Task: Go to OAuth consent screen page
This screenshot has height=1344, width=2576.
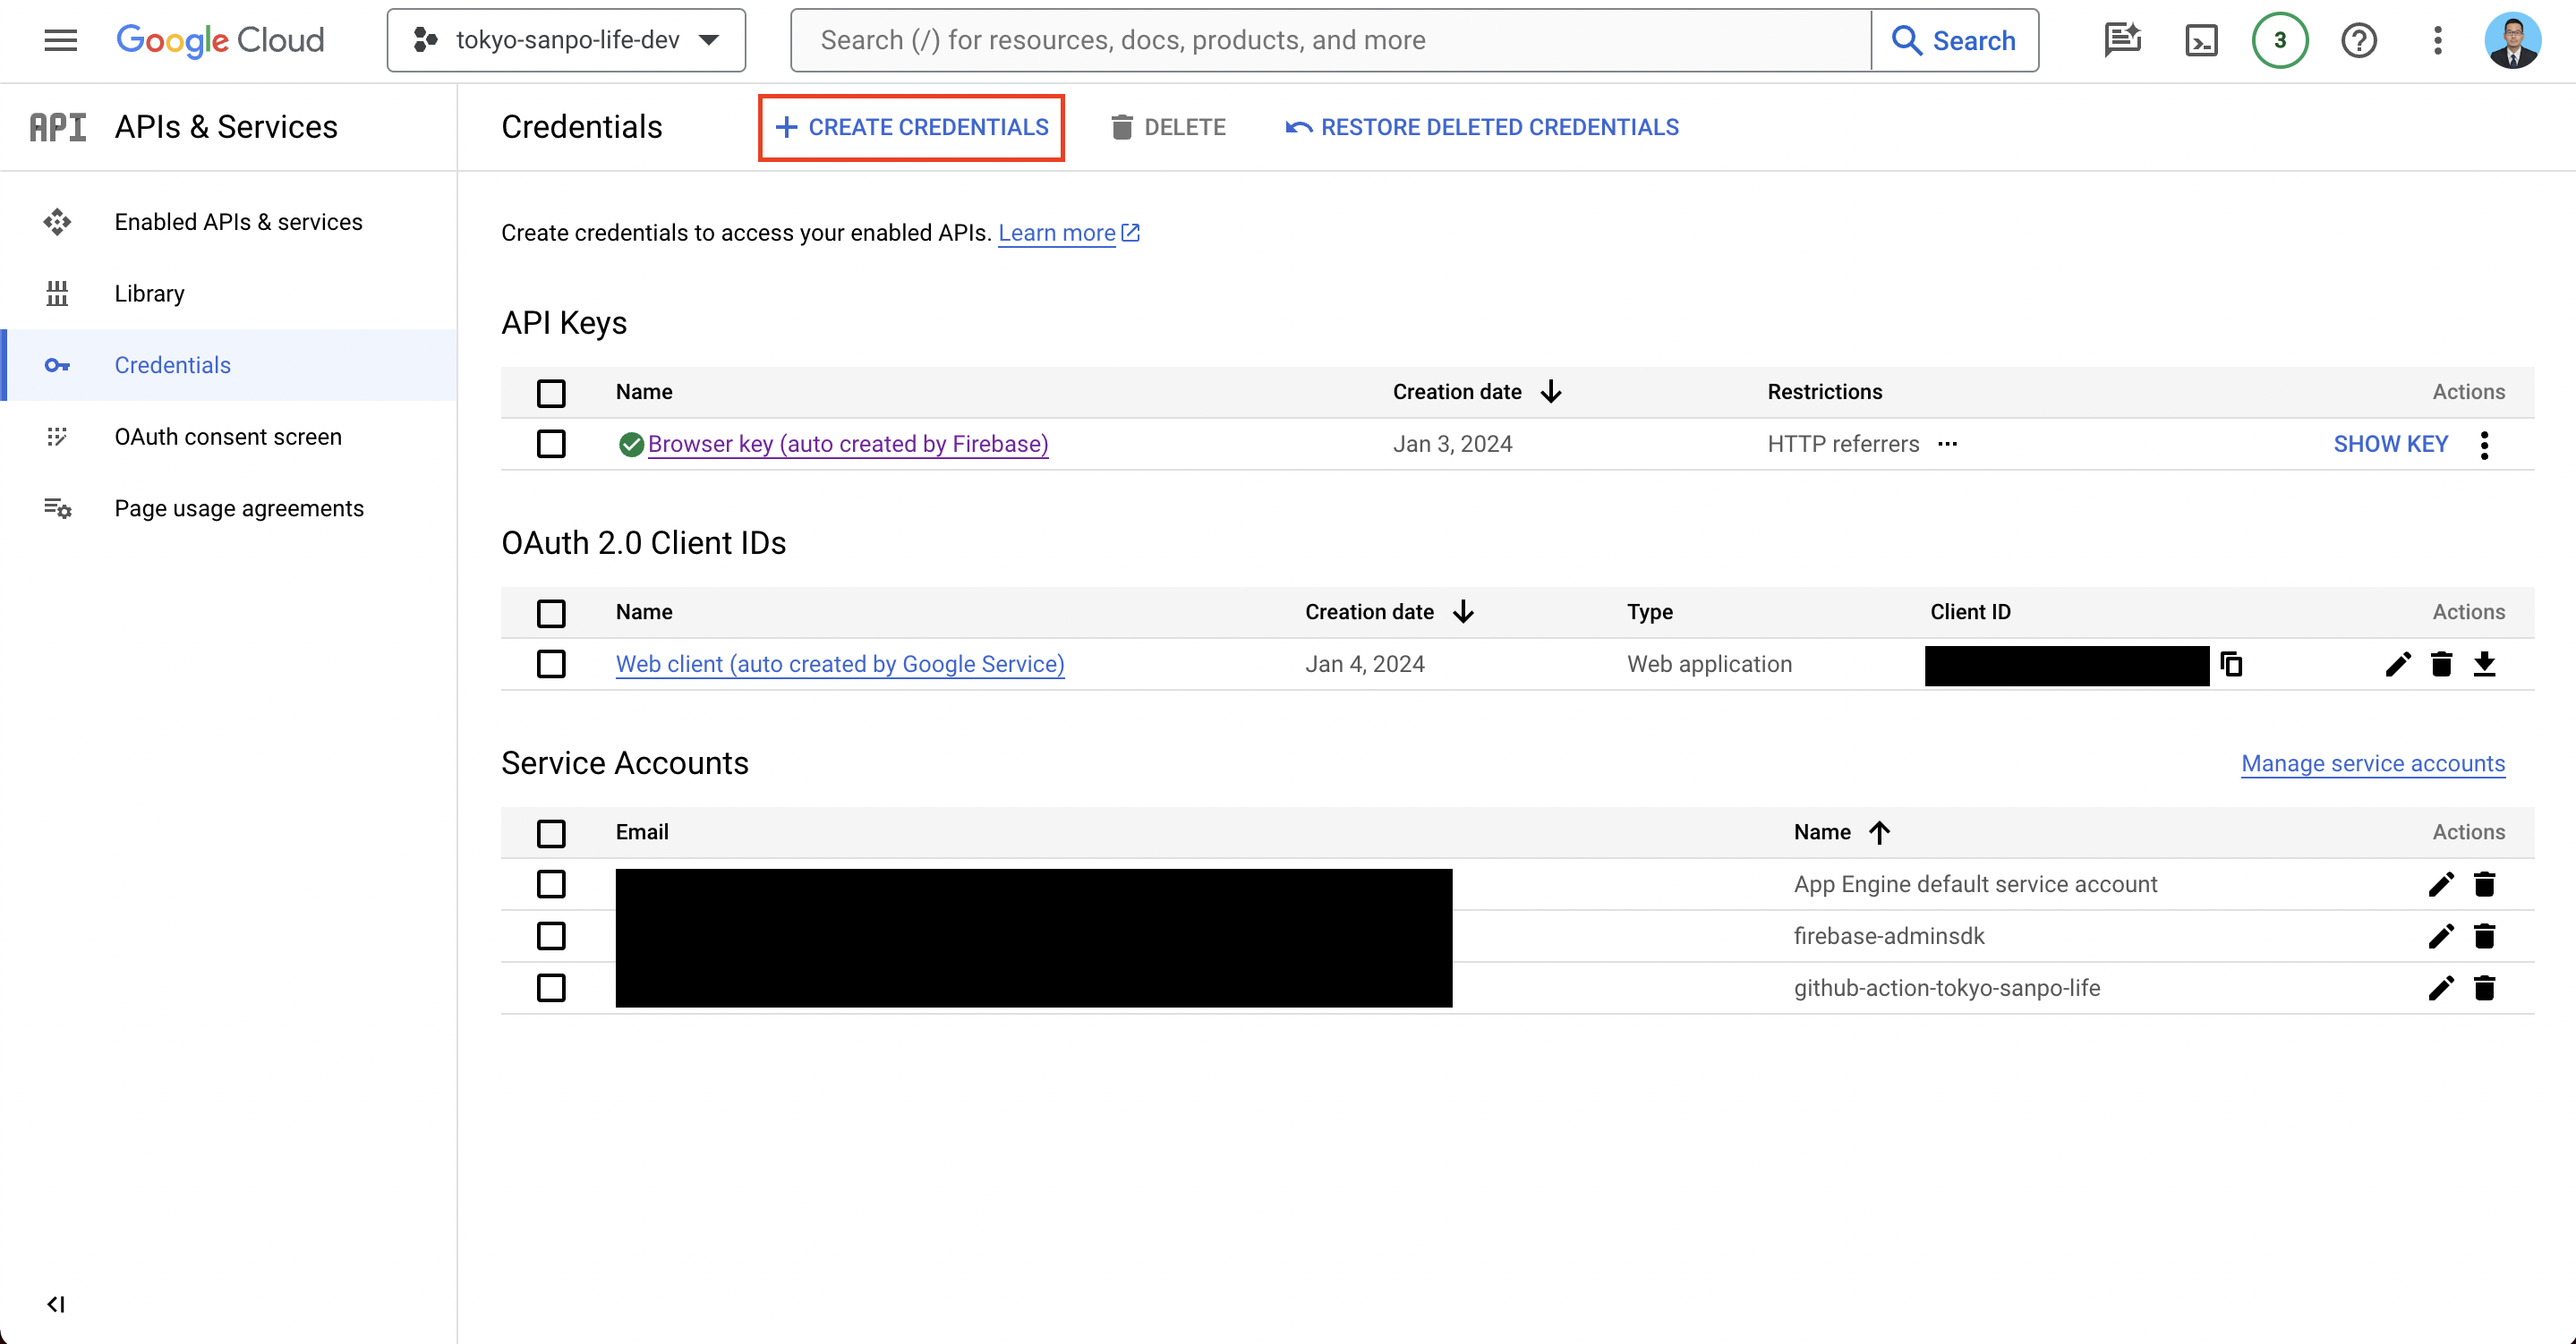Action: point(228,437)
